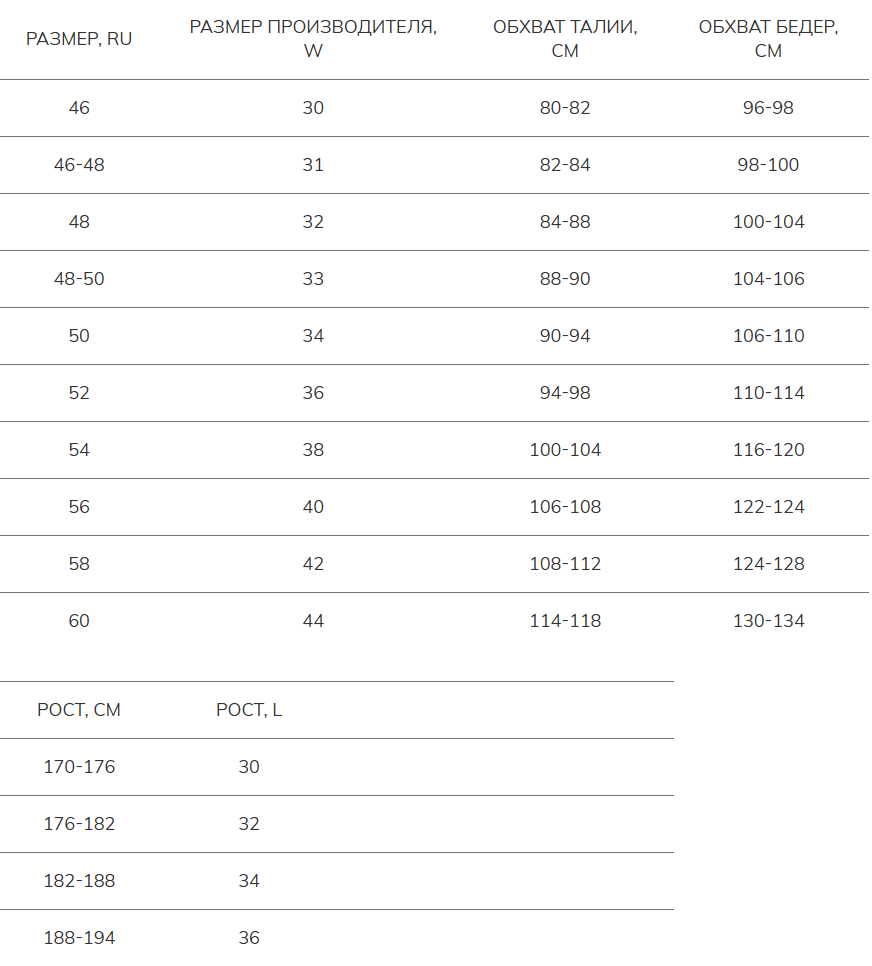Viewport: 872px width, 966px height.
Task: Select height range 170-176 cell
Action: [79, 767]
